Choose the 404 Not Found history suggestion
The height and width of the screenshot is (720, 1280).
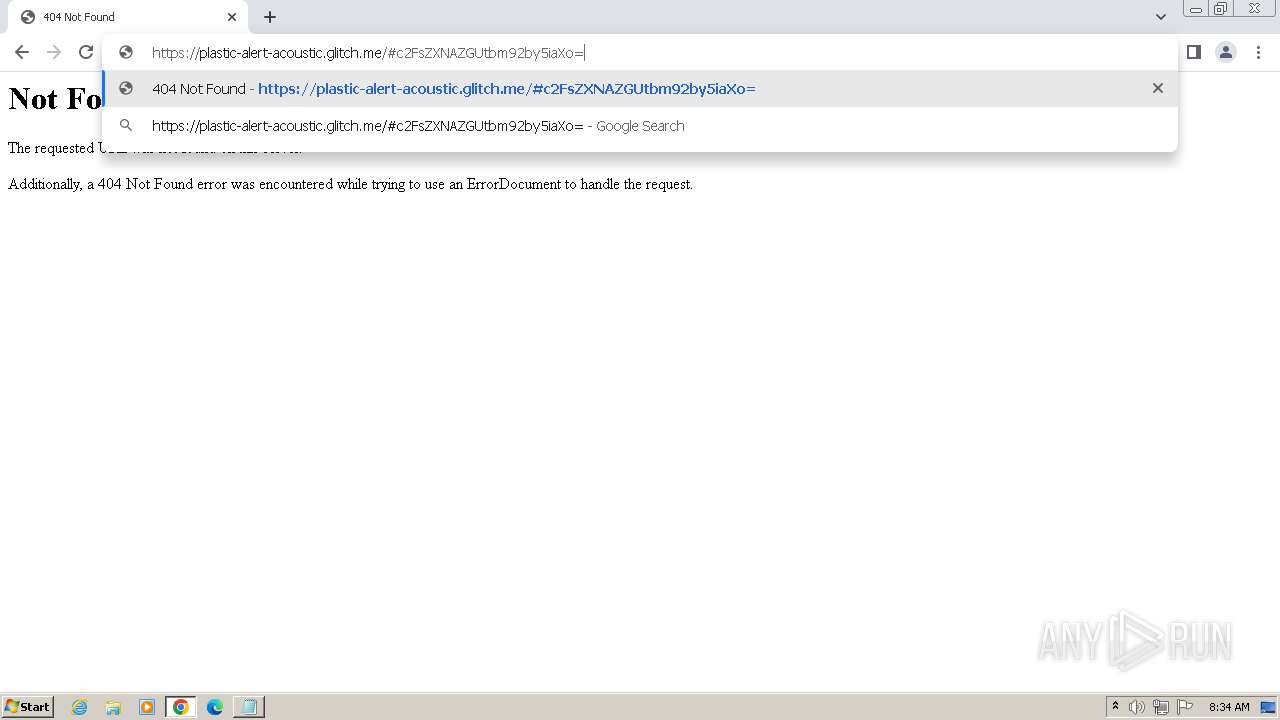tap(640, 89)
